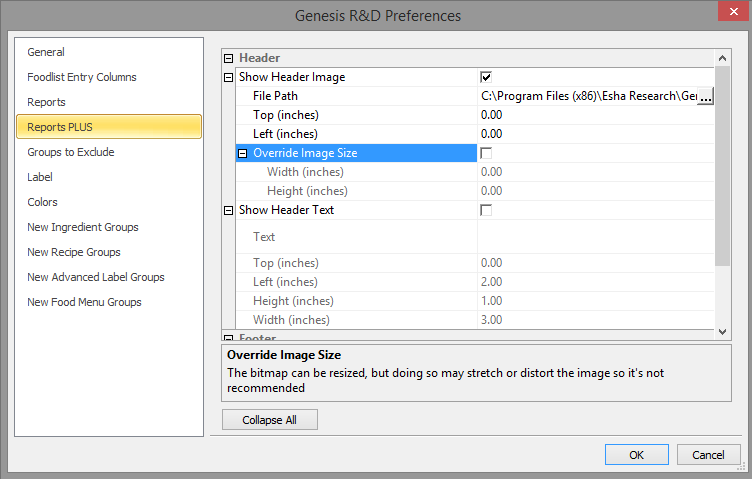752x479 pixels.
Task: Click the Collapse All button
Action: [x=270, y=420]
